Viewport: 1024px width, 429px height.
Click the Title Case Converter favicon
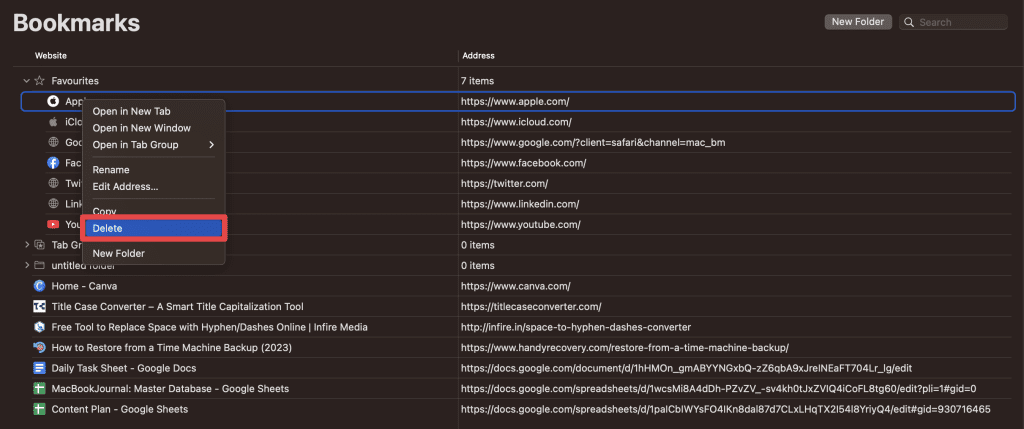(x=39, y=306)
